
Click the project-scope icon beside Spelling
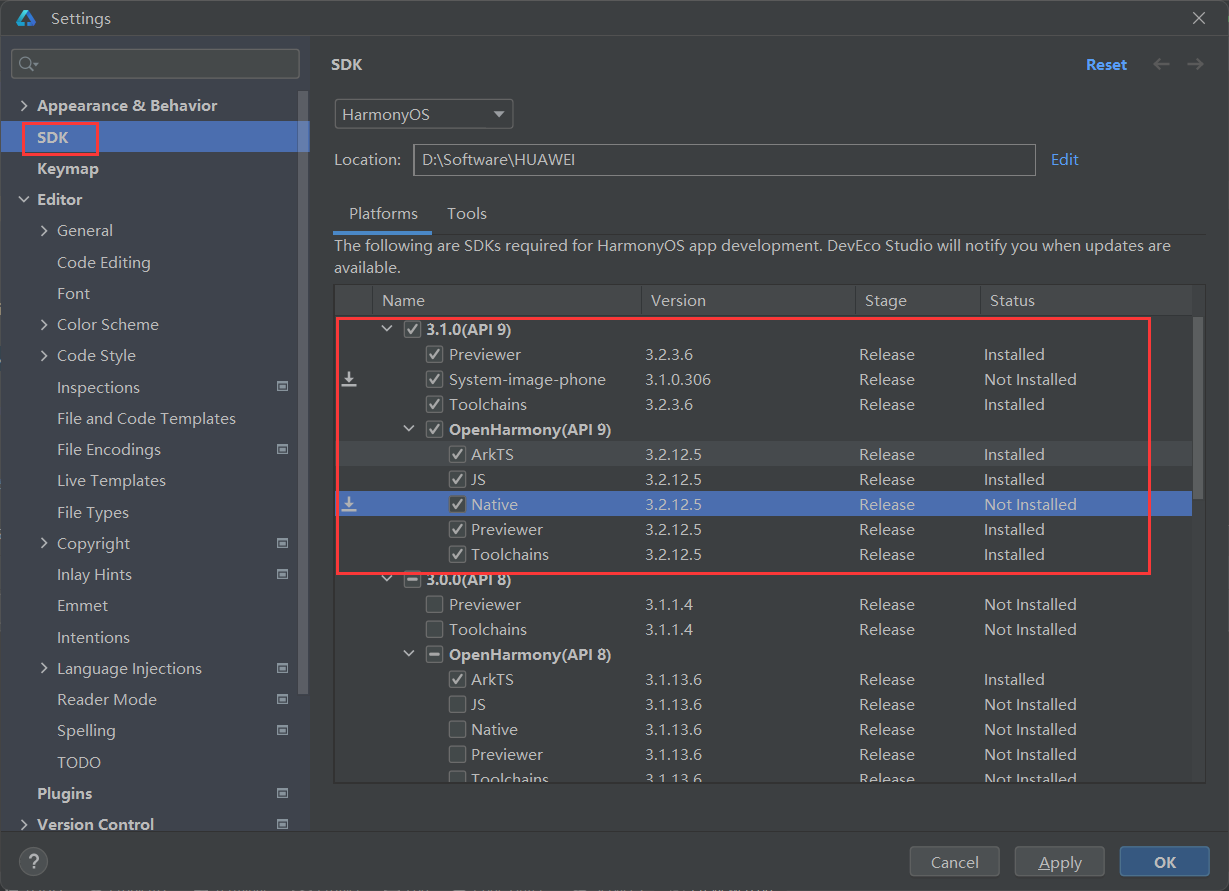click(x=282, y=730)
